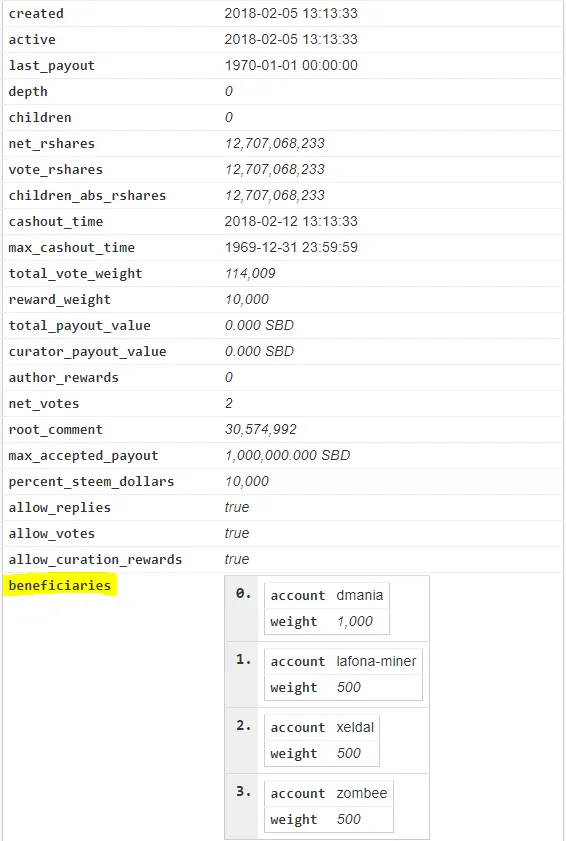Click the 'total_vote_weight' label
The height and width of the screenshot is (841, 566).
click(x=76, y=274)
